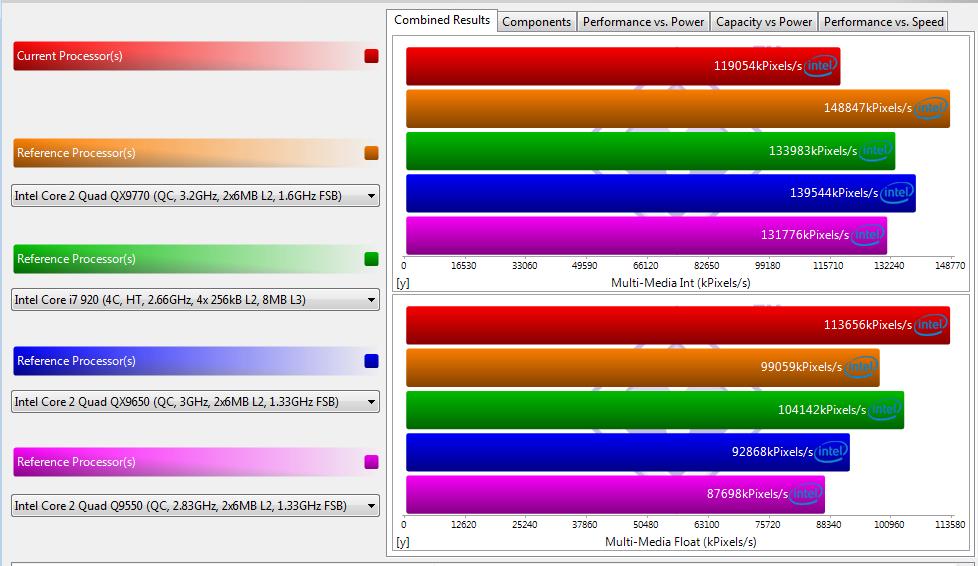Open the QX9770 reference processor dropdown
This screenshot has height=566, width=978.
pyautogui.click(x=195, y=195)
